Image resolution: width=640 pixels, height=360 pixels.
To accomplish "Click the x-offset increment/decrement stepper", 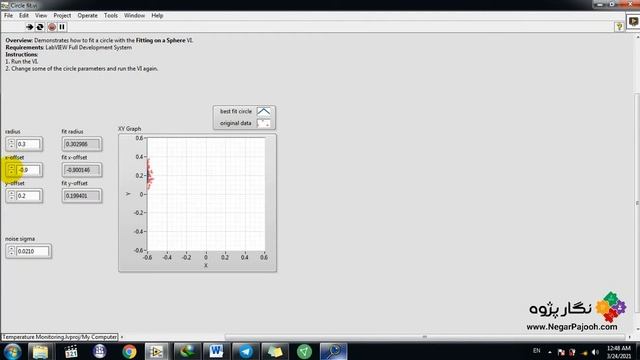I will pyautogui.click(x=11, y=170).
